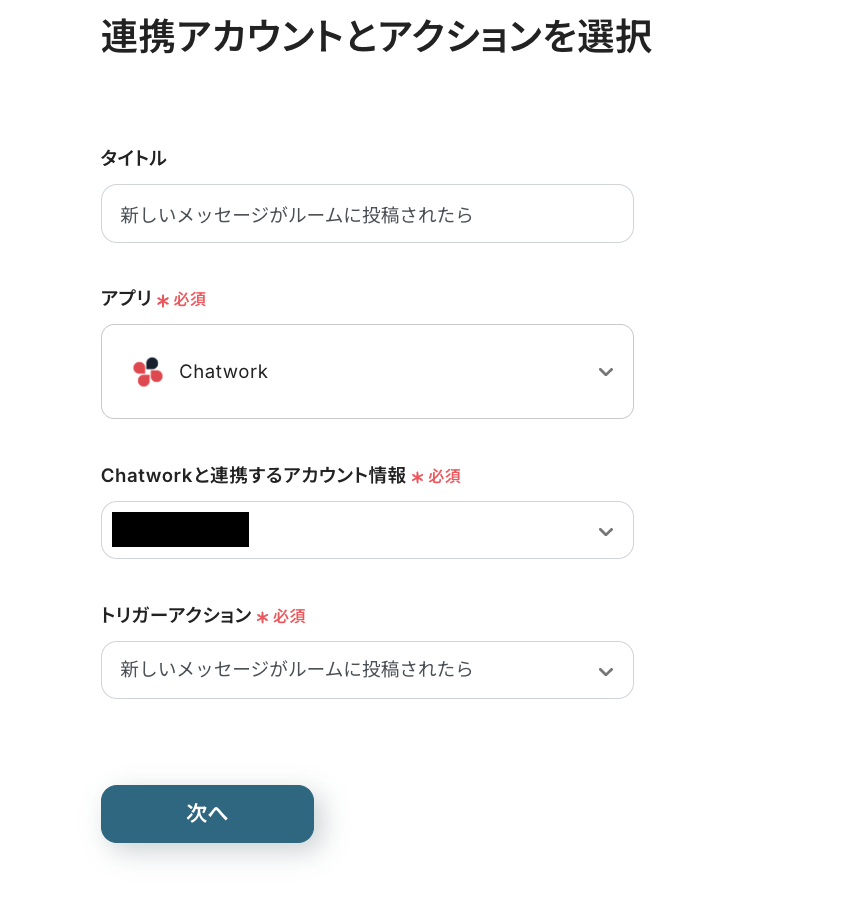Click the 必須 marker beside アプリ

(x=190, y=299)
